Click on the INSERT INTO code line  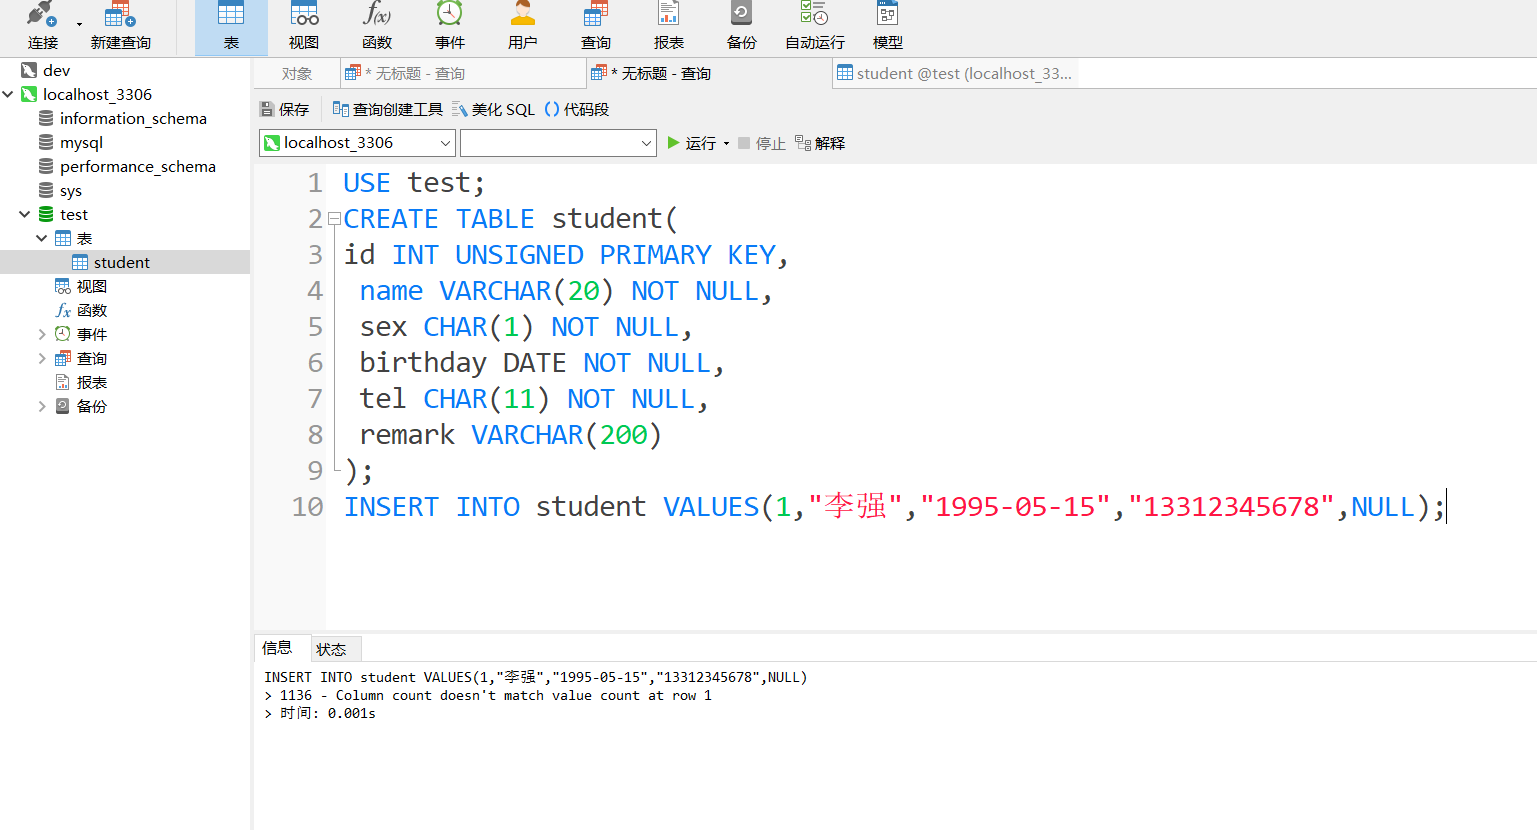[894, 507]
